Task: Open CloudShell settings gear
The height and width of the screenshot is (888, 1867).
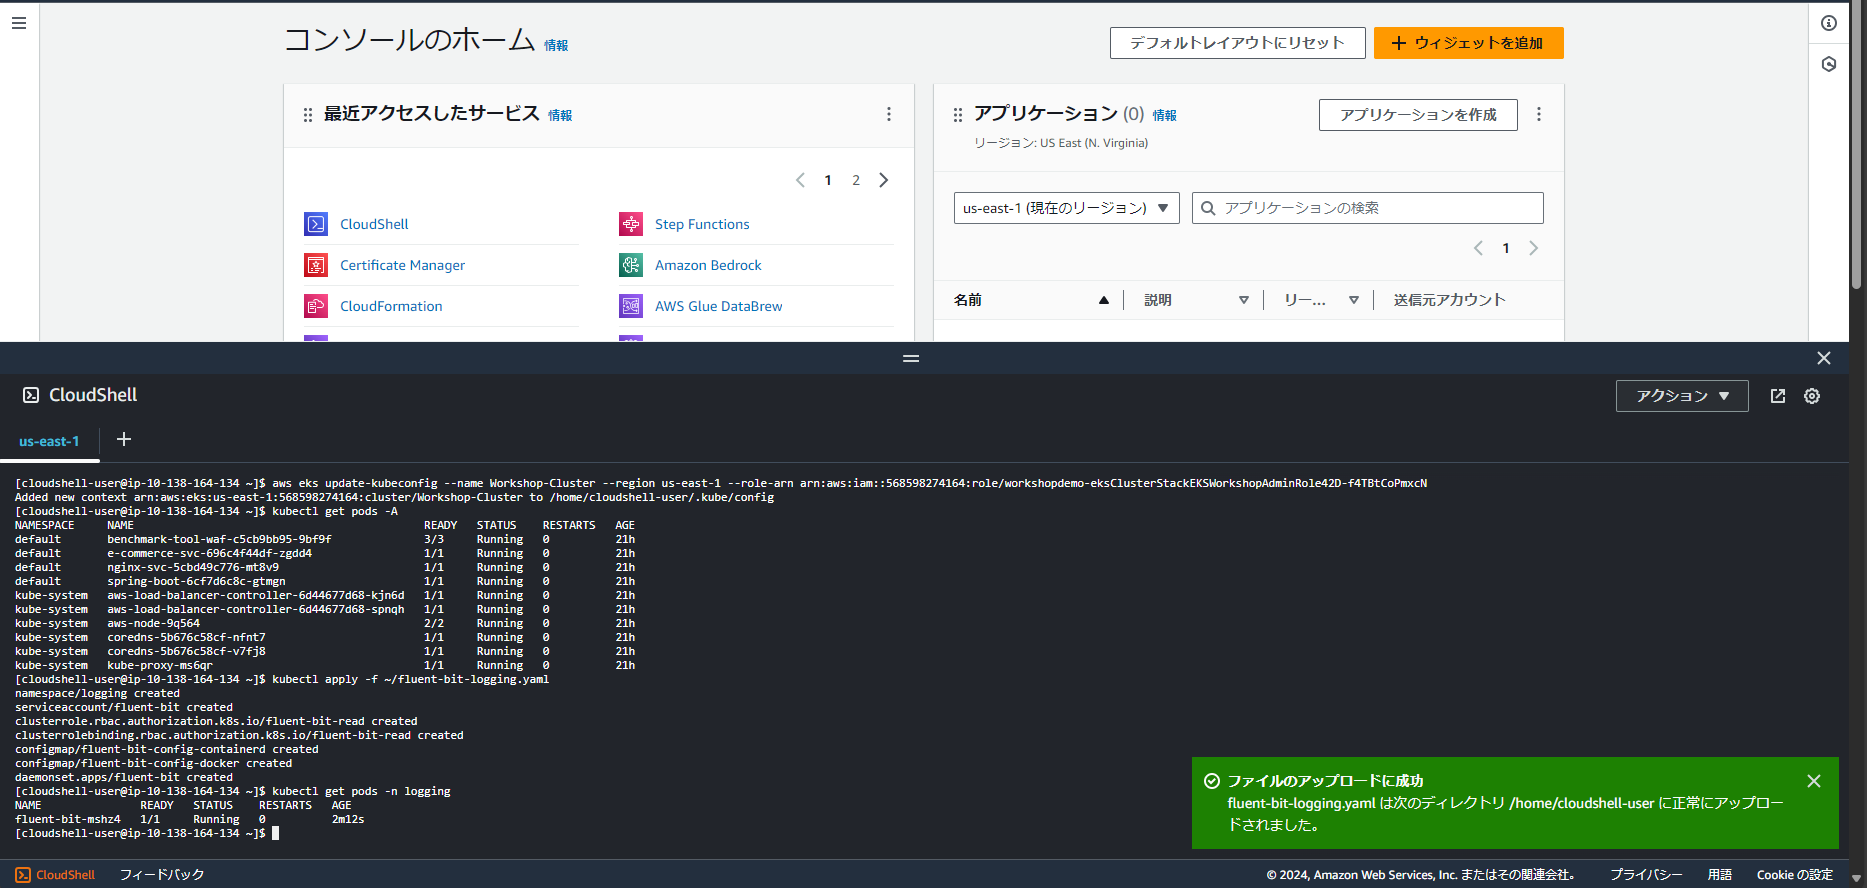Action: (x=1812, y=396)
